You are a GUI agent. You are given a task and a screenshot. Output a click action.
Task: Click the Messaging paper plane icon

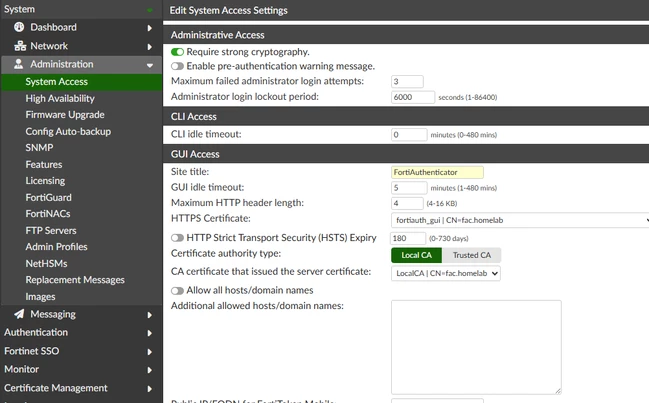(19, 314)
